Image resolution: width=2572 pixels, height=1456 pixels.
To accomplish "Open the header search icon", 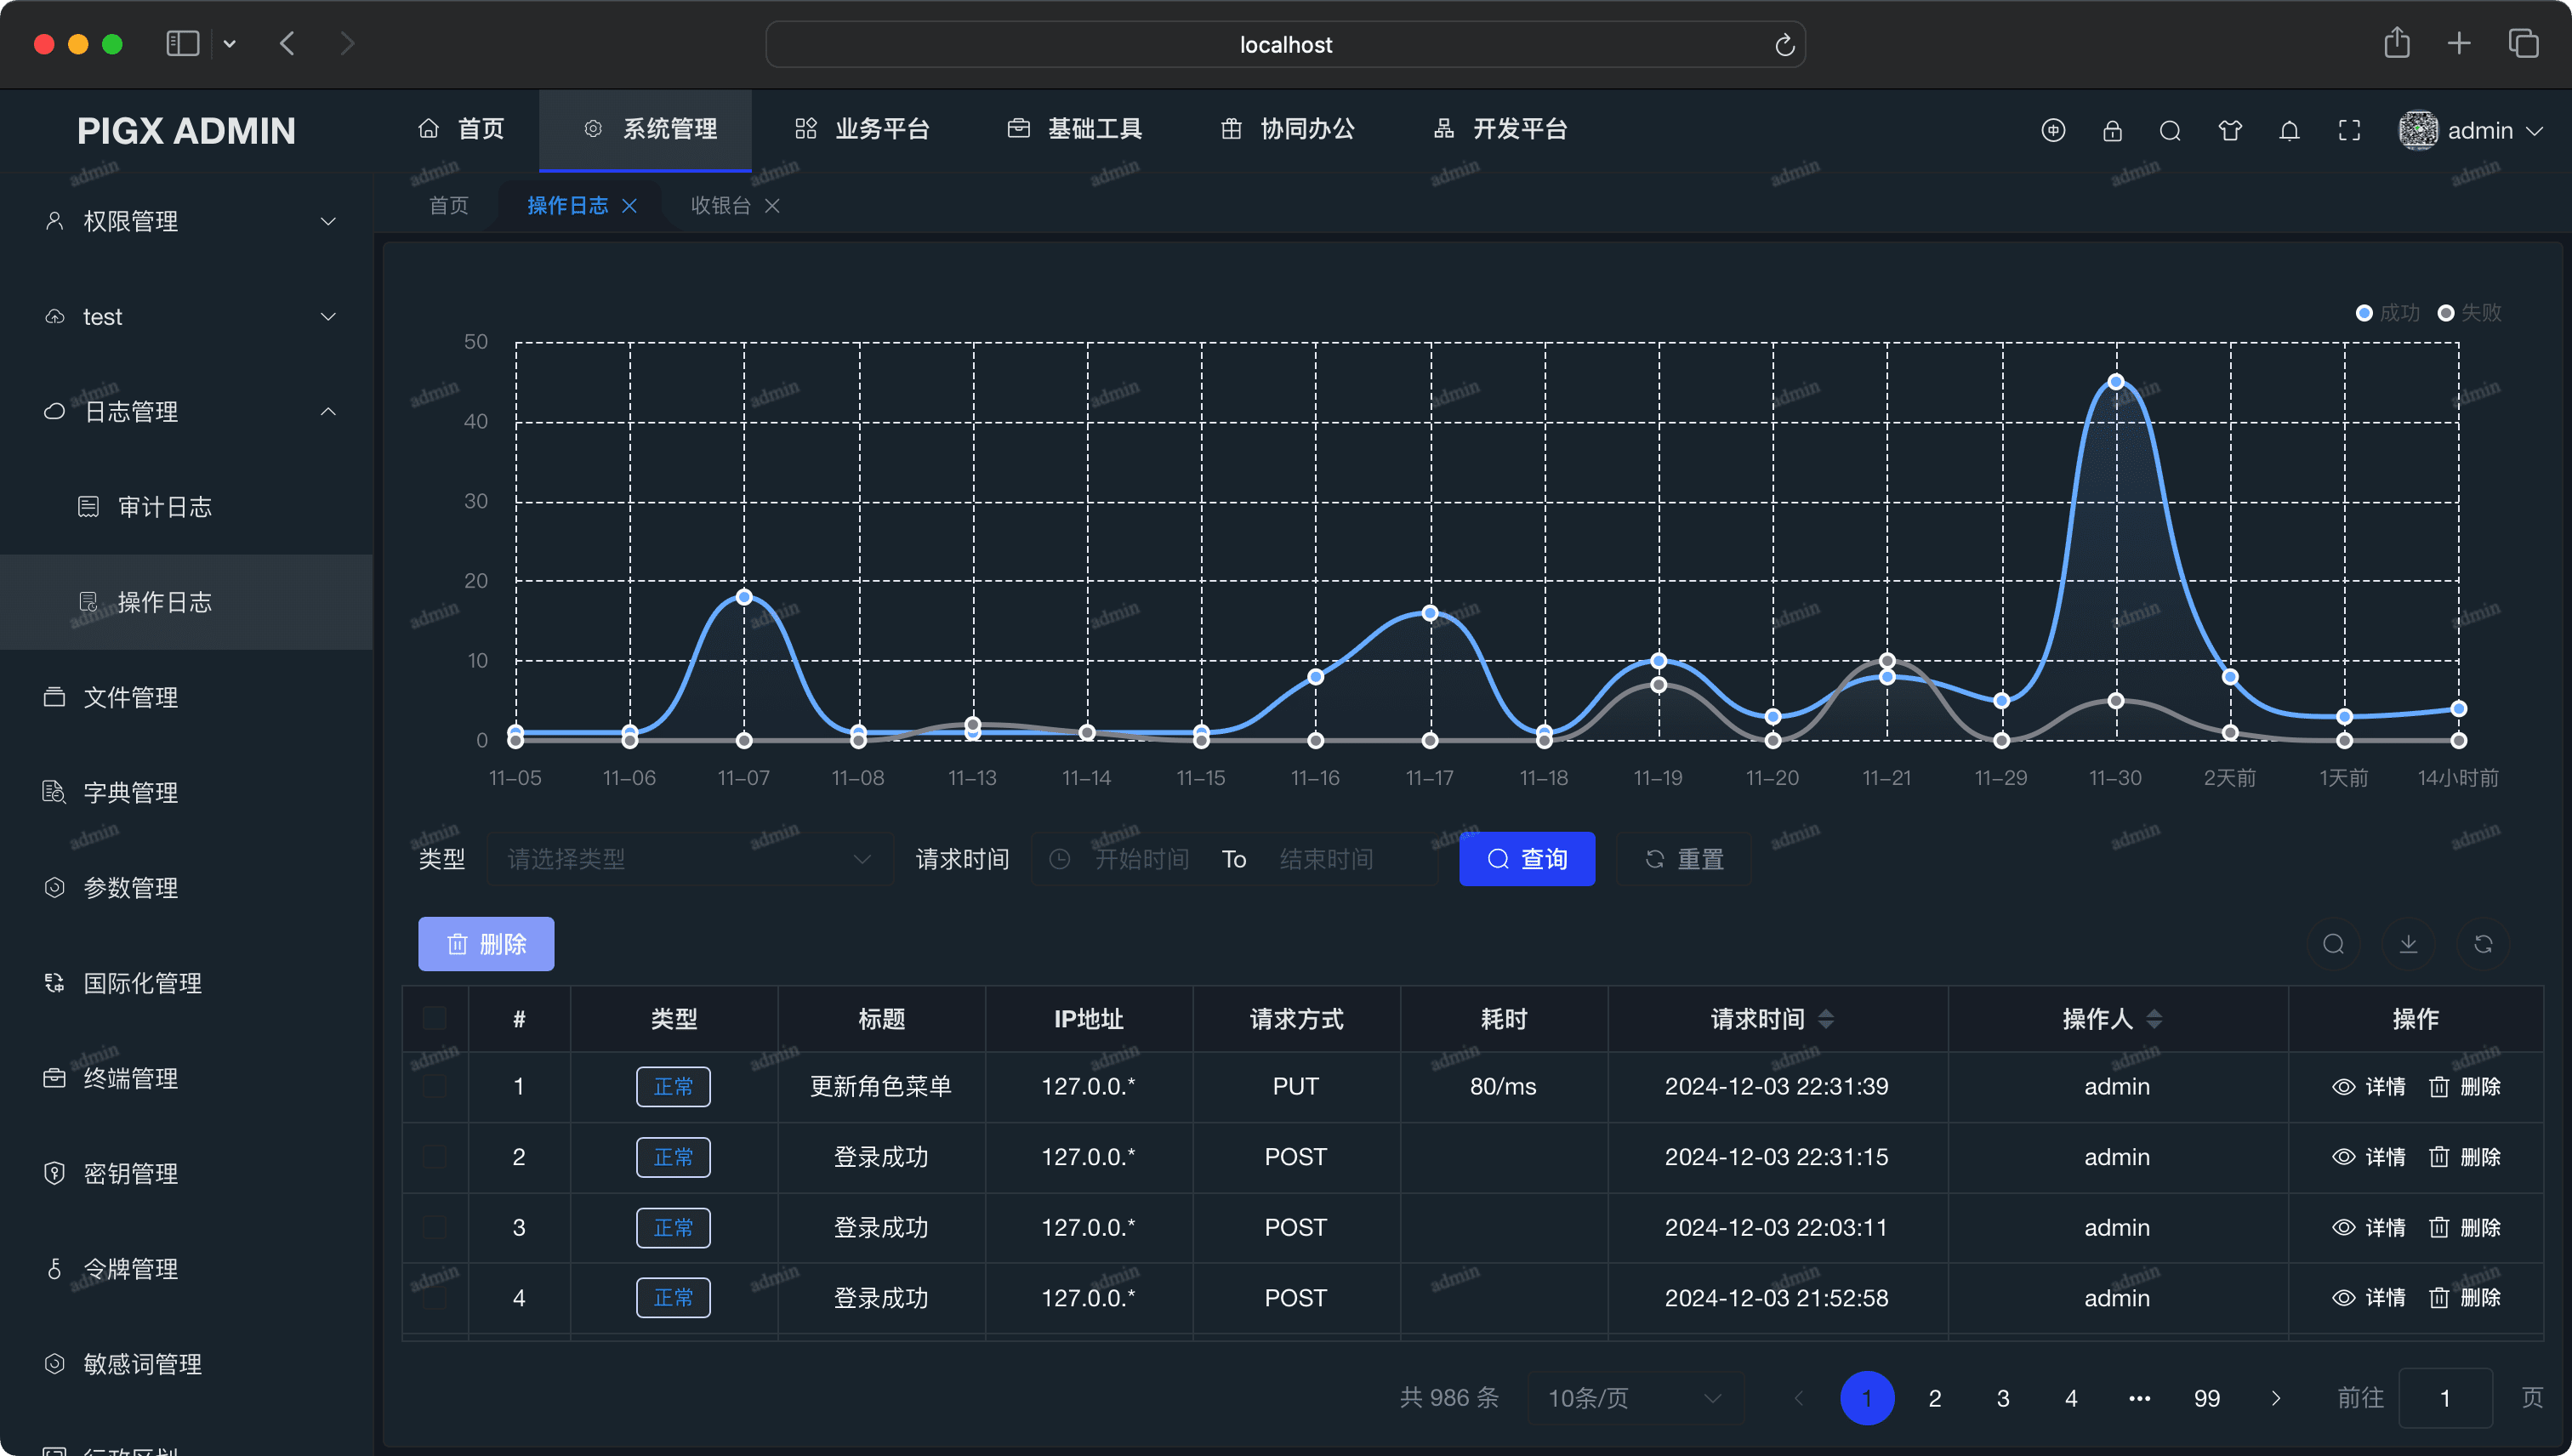I will point(2170,130).
